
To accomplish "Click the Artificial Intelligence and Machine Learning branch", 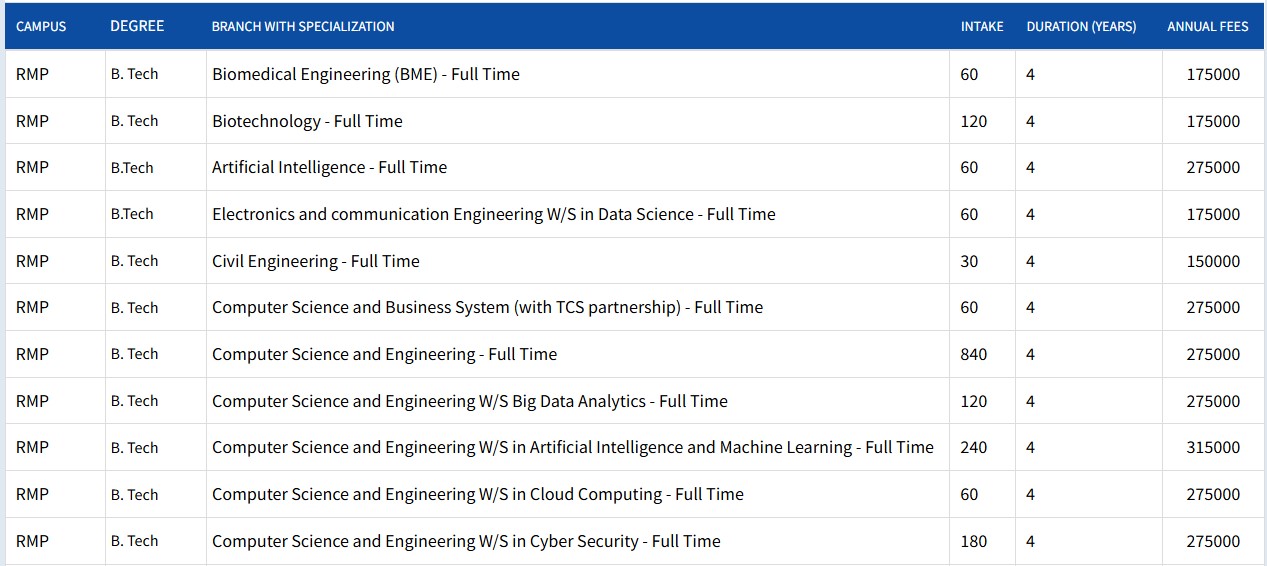I will pos(573,447).
